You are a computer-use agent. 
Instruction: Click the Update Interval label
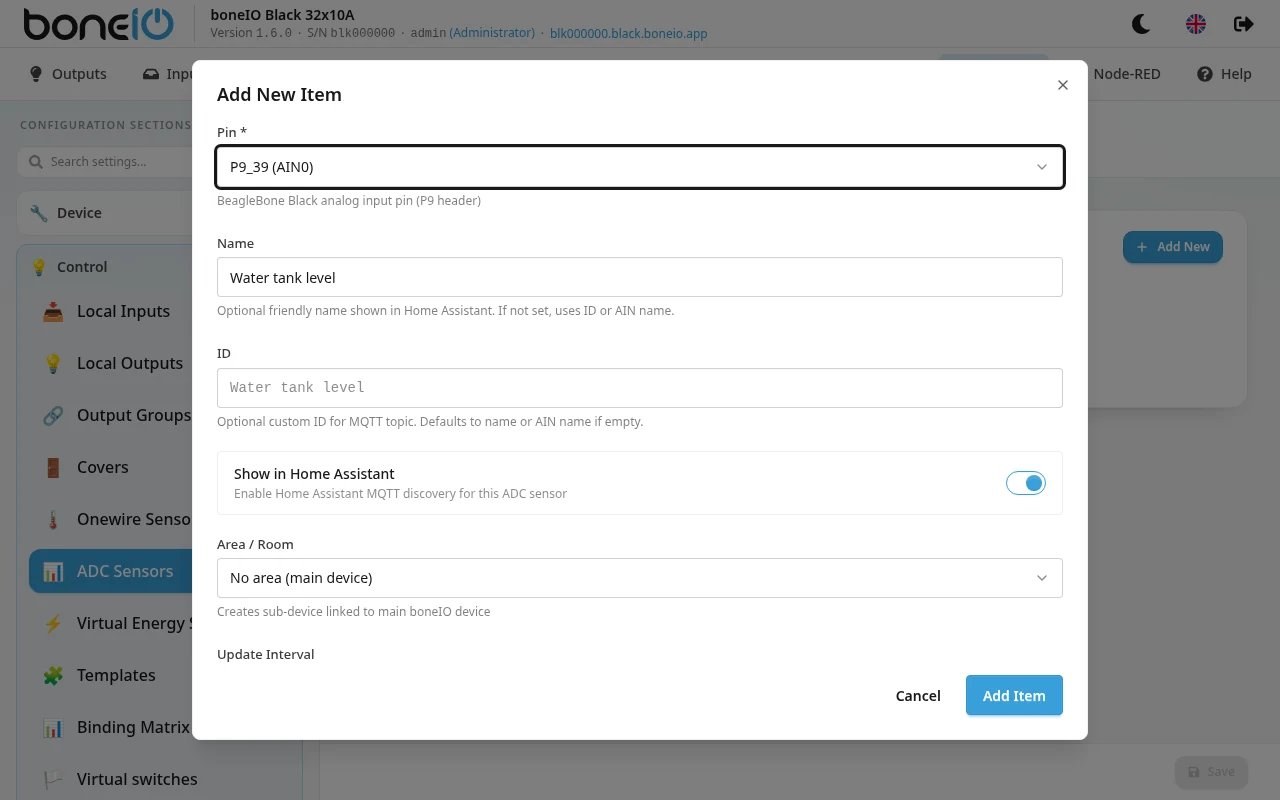(266, 655)
